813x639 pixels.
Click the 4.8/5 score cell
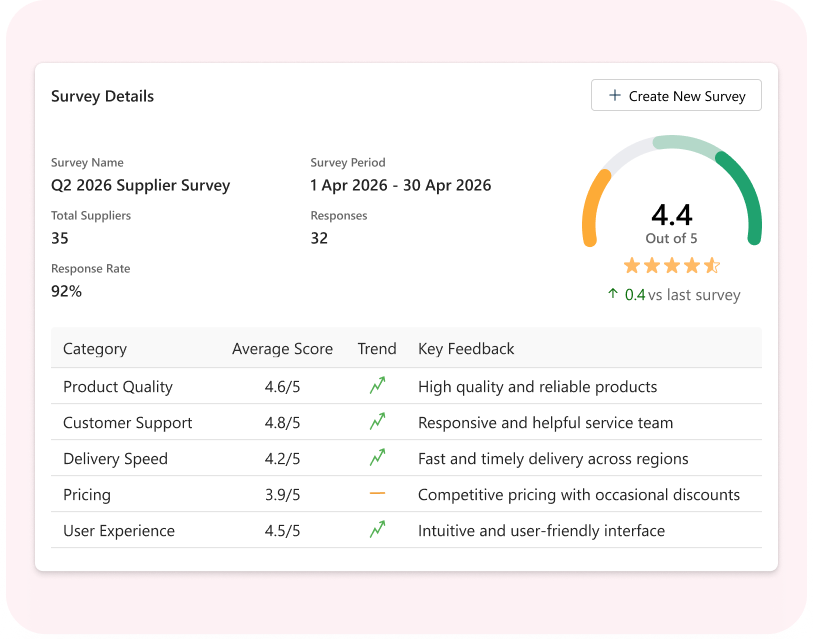[283, 423]
